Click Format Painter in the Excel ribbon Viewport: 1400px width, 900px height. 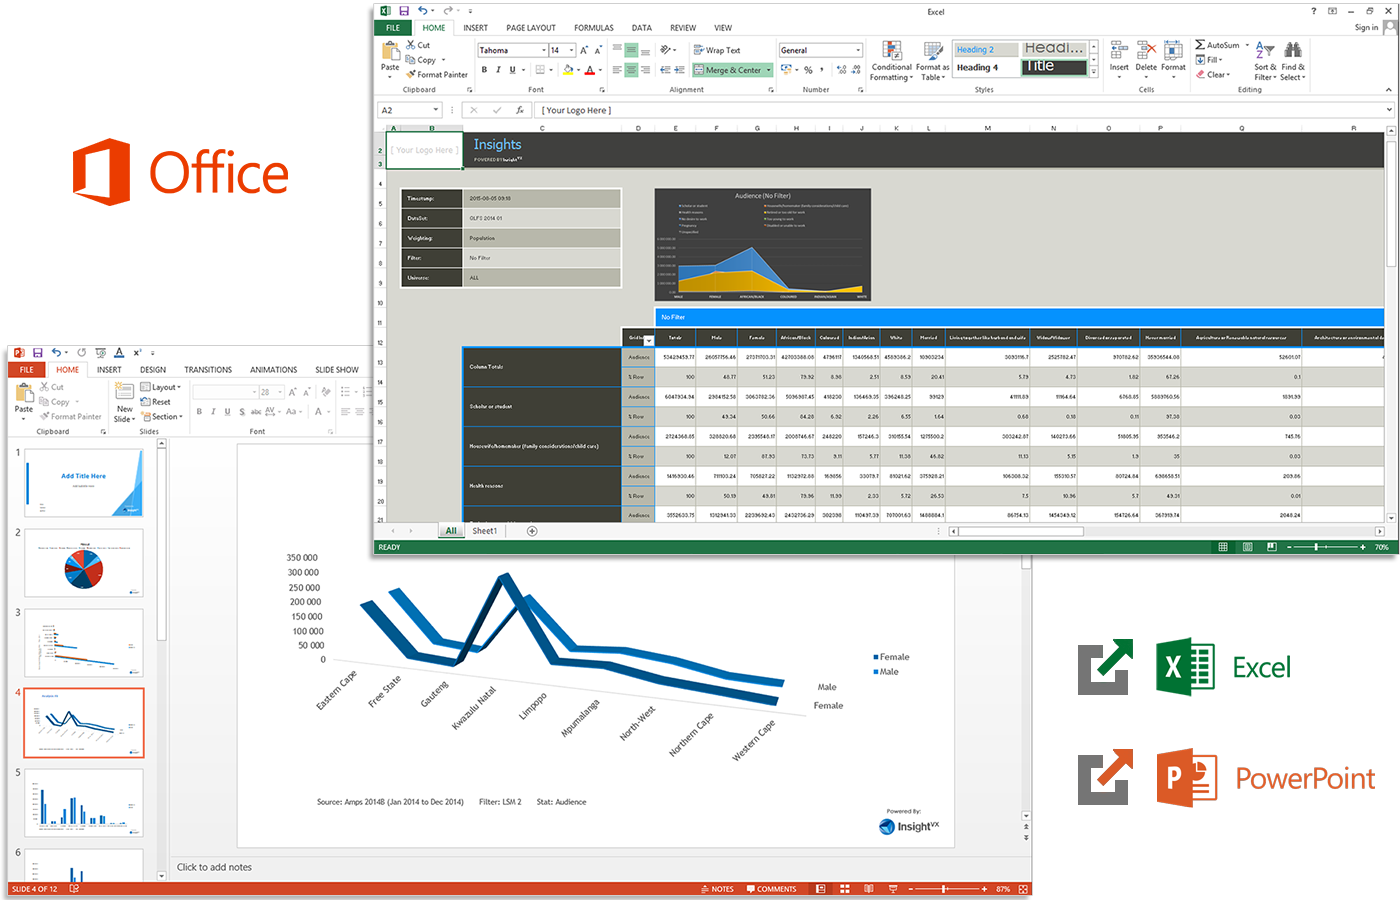[437, 74]
